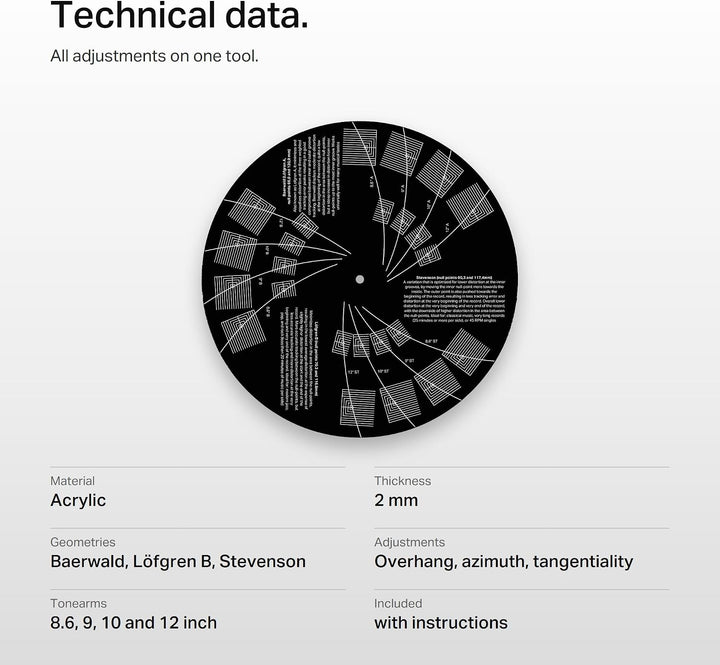
Task: Click the "2 mm" thickness value
Action: pyautogui.click(x=396, y=500)
